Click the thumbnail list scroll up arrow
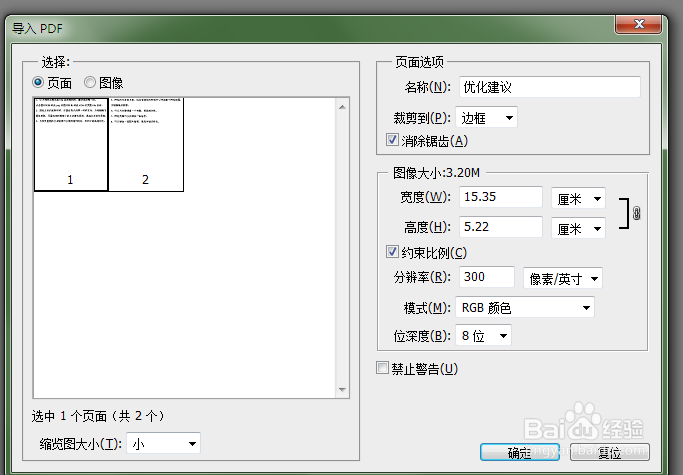This screenshot has height=475, width=683. [342, 107]
